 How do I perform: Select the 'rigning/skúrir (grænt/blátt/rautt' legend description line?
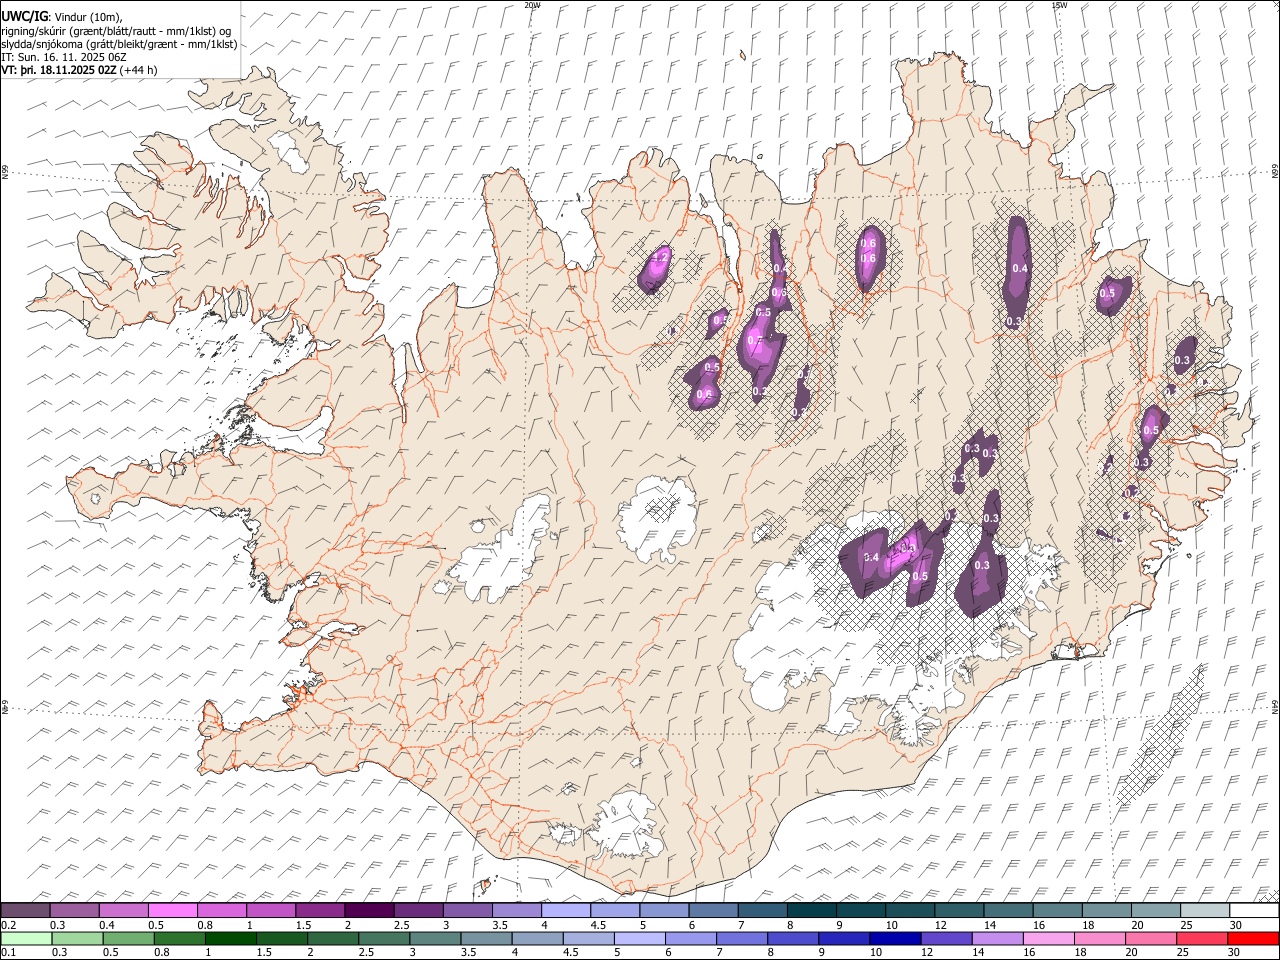click(116, 31)
